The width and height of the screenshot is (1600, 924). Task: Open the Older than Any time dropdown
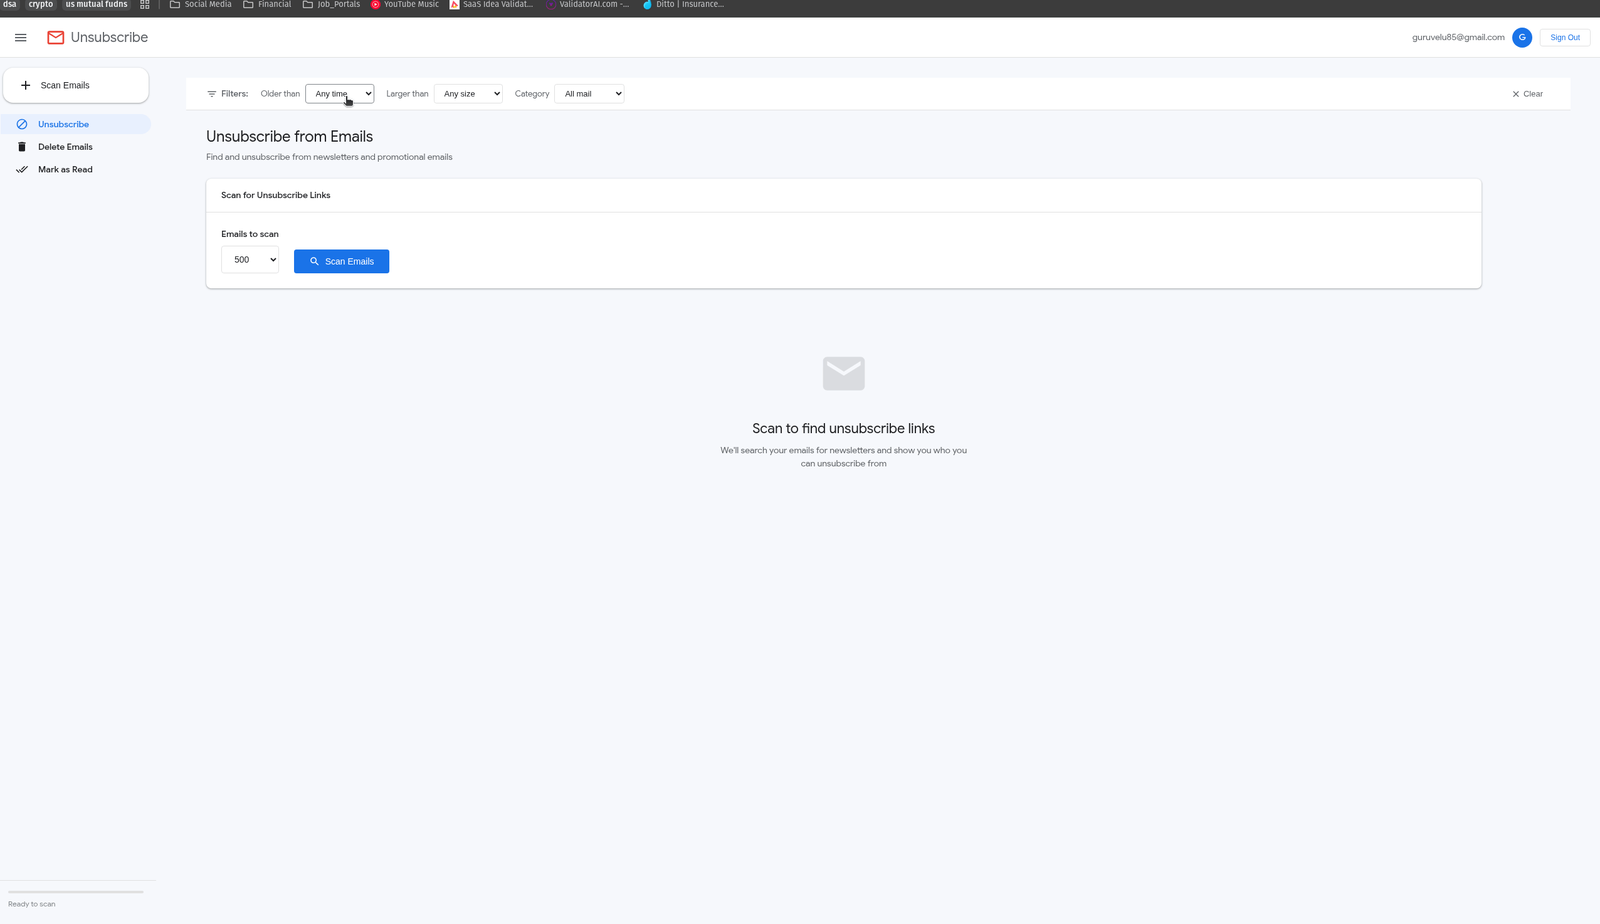340,94
